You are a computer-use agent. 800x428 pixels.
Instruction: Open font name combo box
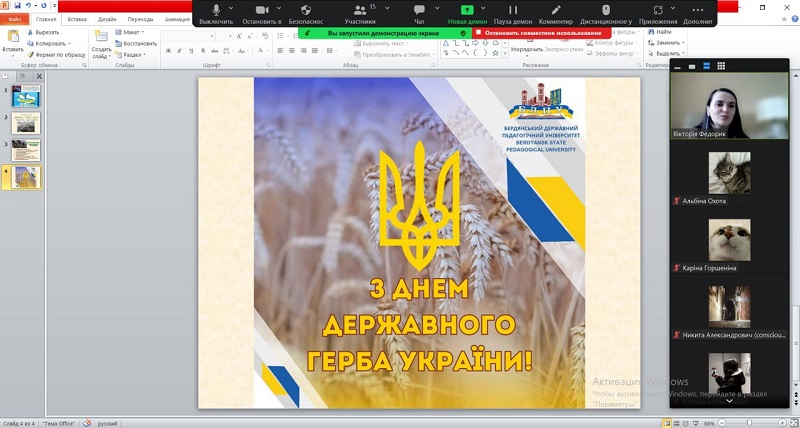(x=189, y=36)
